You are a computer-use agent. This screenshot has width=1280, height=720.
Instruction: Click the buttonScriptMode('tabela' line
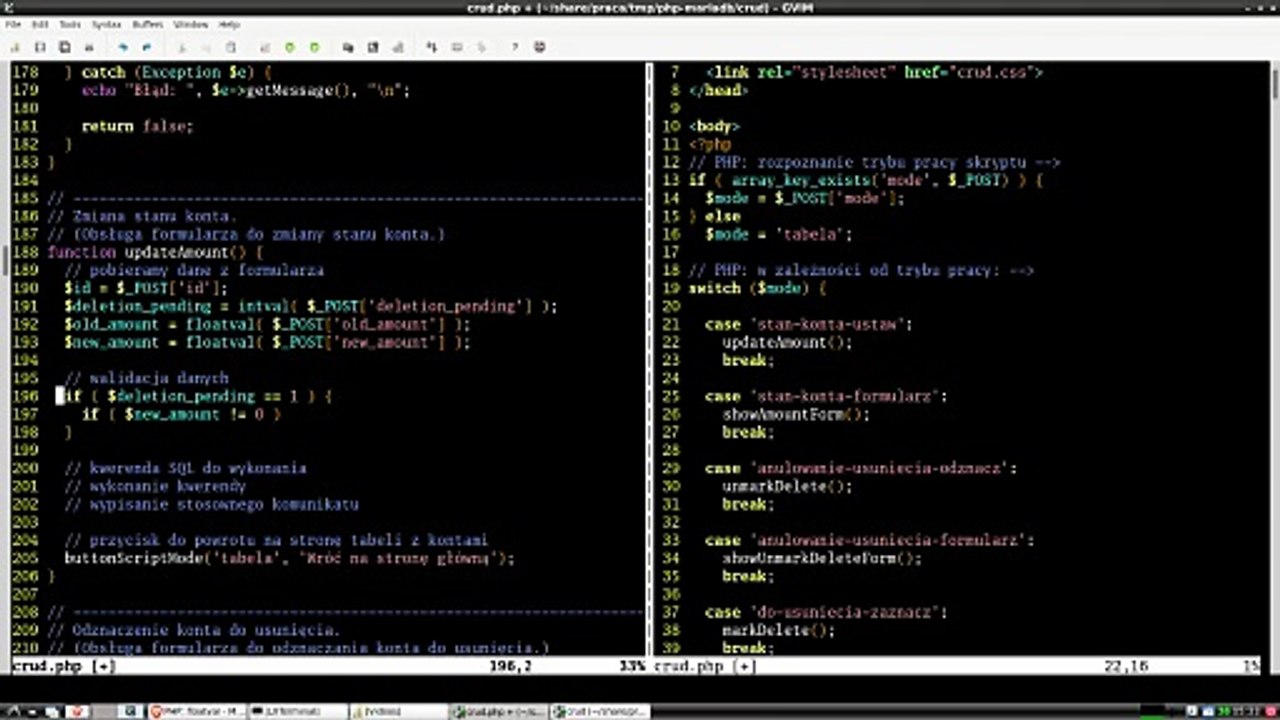tap(289, 558)
